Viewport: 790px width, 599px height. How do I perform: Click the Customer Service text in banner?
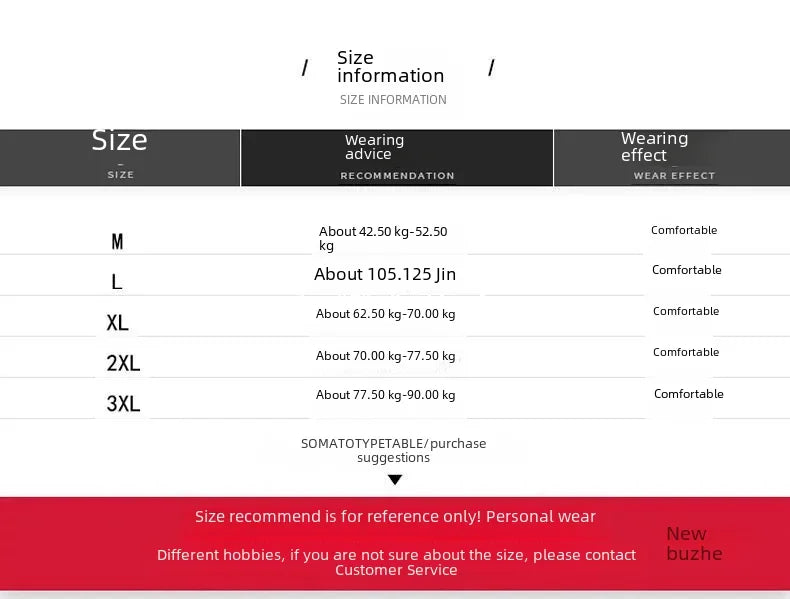click(397, 570)
